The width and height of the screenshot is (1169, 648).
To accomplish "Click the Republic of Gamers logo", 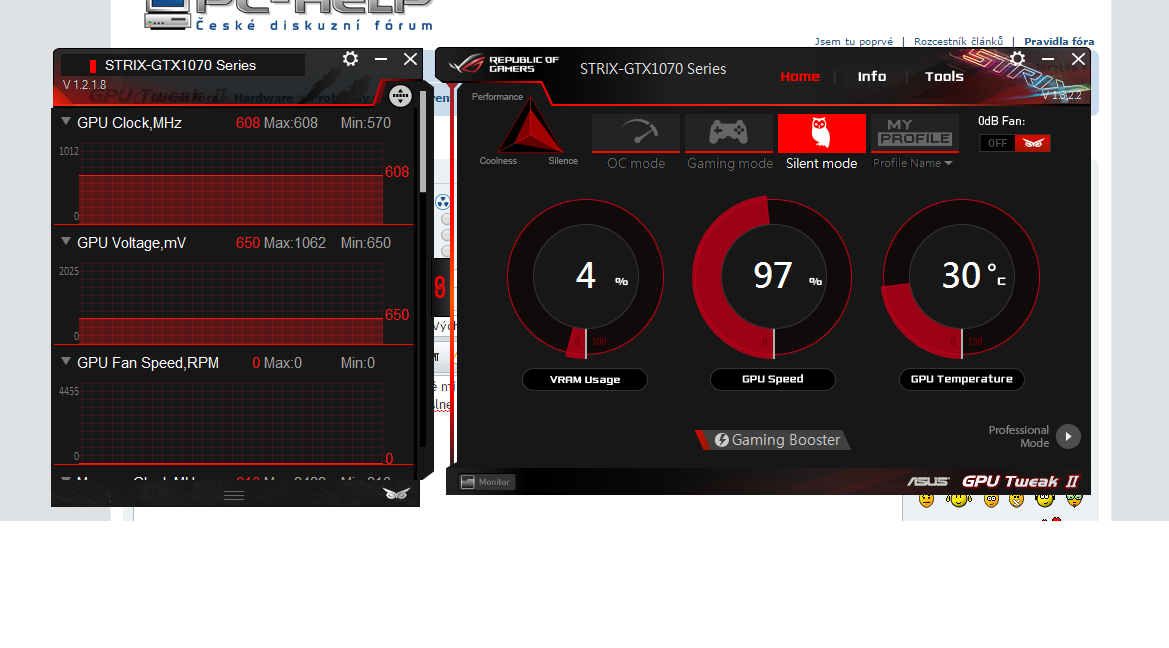I will pos(503,65).
